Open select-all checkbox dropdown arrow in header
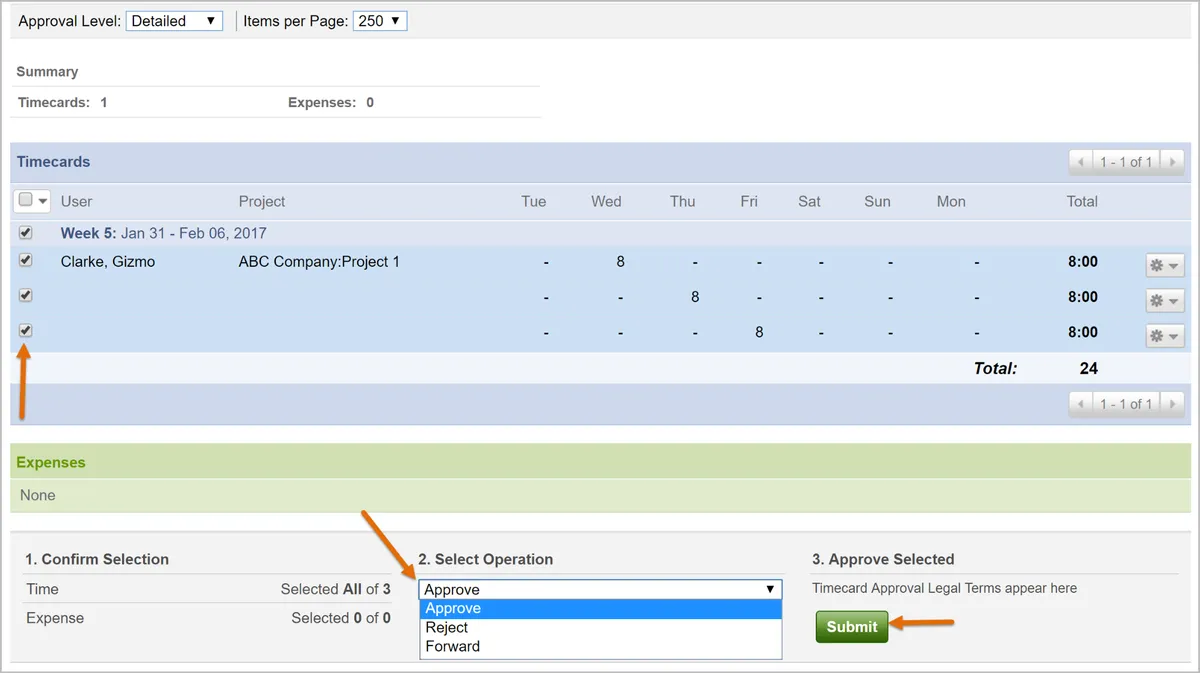Viewport: 1200px width, 673px height. tap(43, 201)
